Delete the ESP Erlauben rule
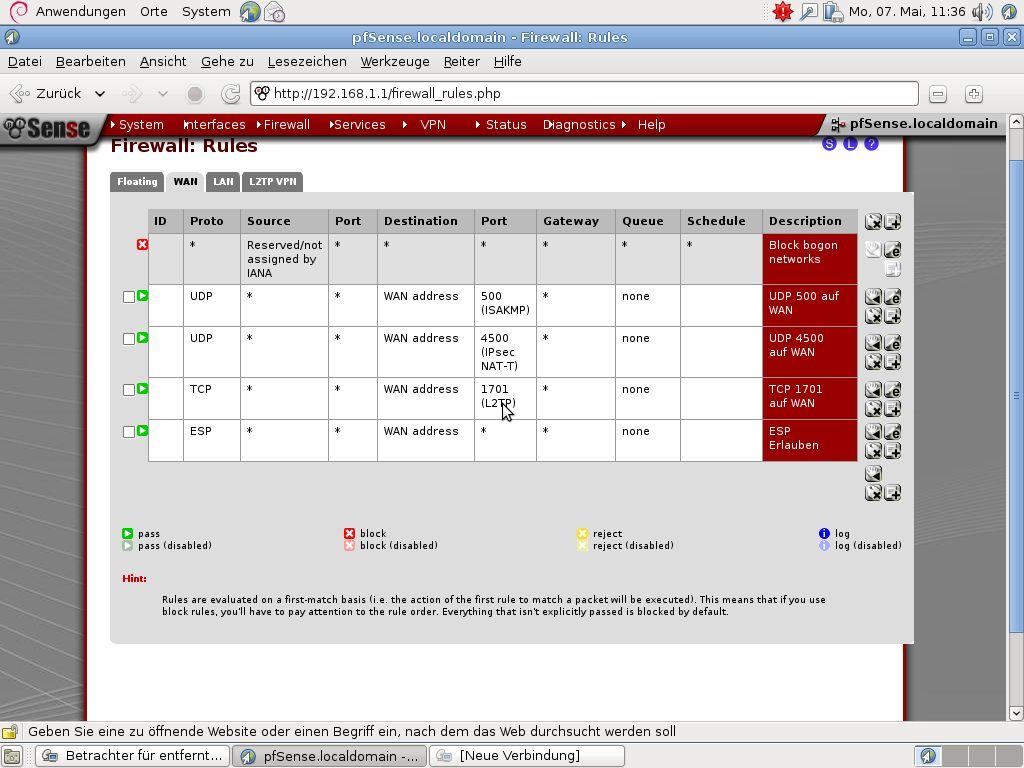Screen dimensions: 1024x768 [873, 451]
